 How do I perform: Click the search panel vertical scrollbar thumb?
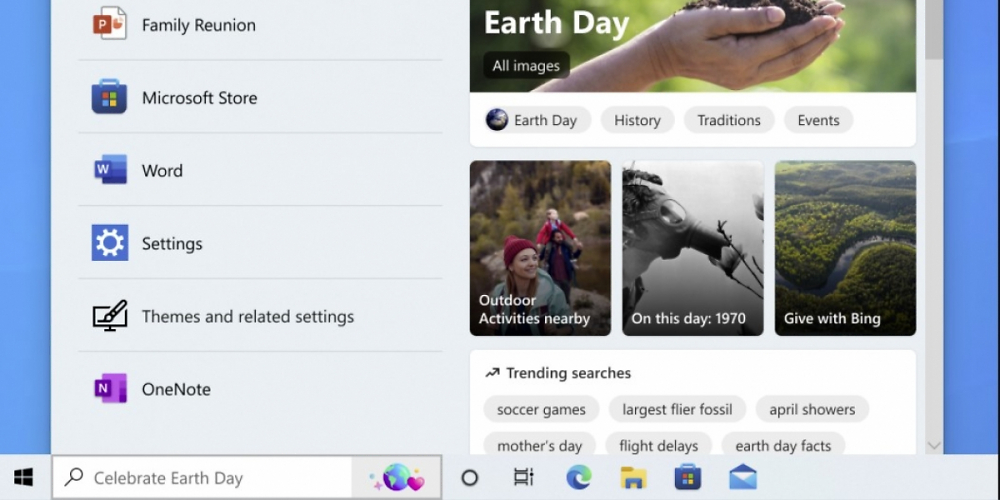pyautogui.click(x=934, y=29)
